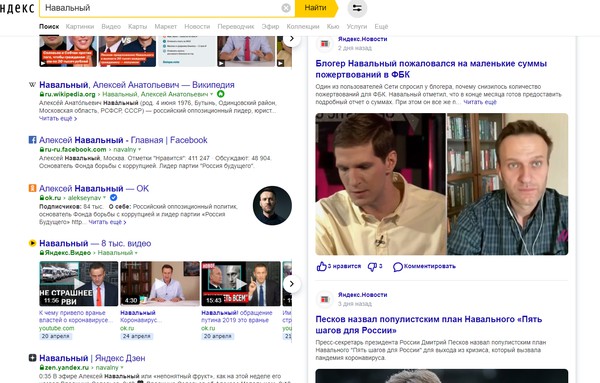Switch to the Коллекции tab
The height and width of the screenshot is (383, 600).
coord(303,26)
